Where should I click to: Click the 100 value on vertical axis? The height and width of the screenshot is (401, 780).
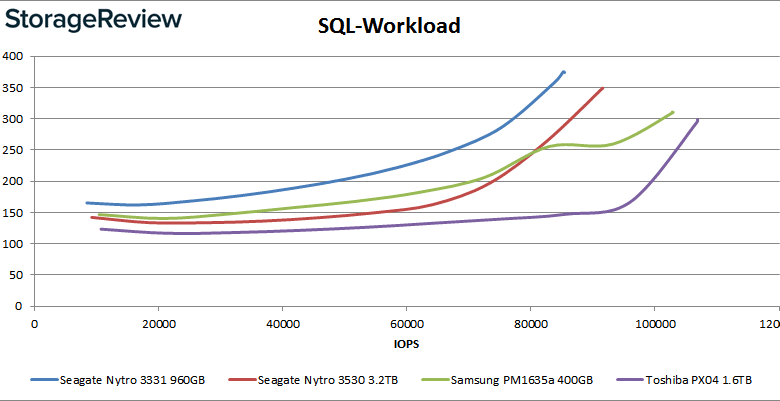[x=12, y=243]
